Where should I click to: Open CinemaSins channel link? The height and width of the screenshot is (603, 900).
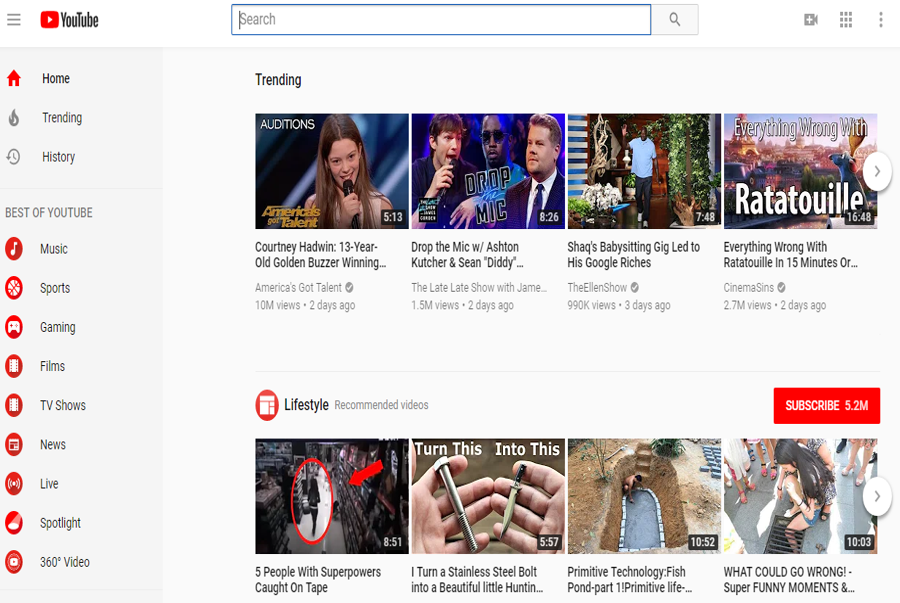tap(748, 287)
